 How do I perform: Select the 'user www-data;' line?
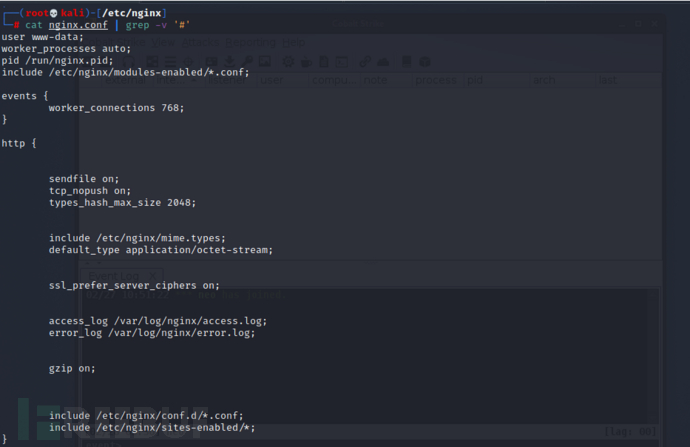click(x=37, y=36)
